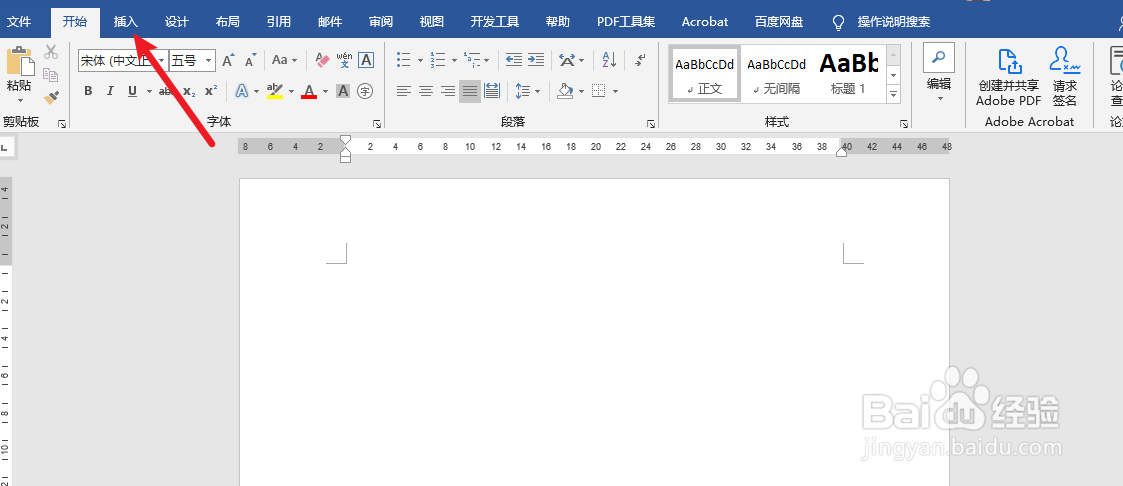Image resolution: width=1123 pixels, height=486 pixels.
Task: Click the enclosed character (字) icon
Action: [x=365, y=91]
